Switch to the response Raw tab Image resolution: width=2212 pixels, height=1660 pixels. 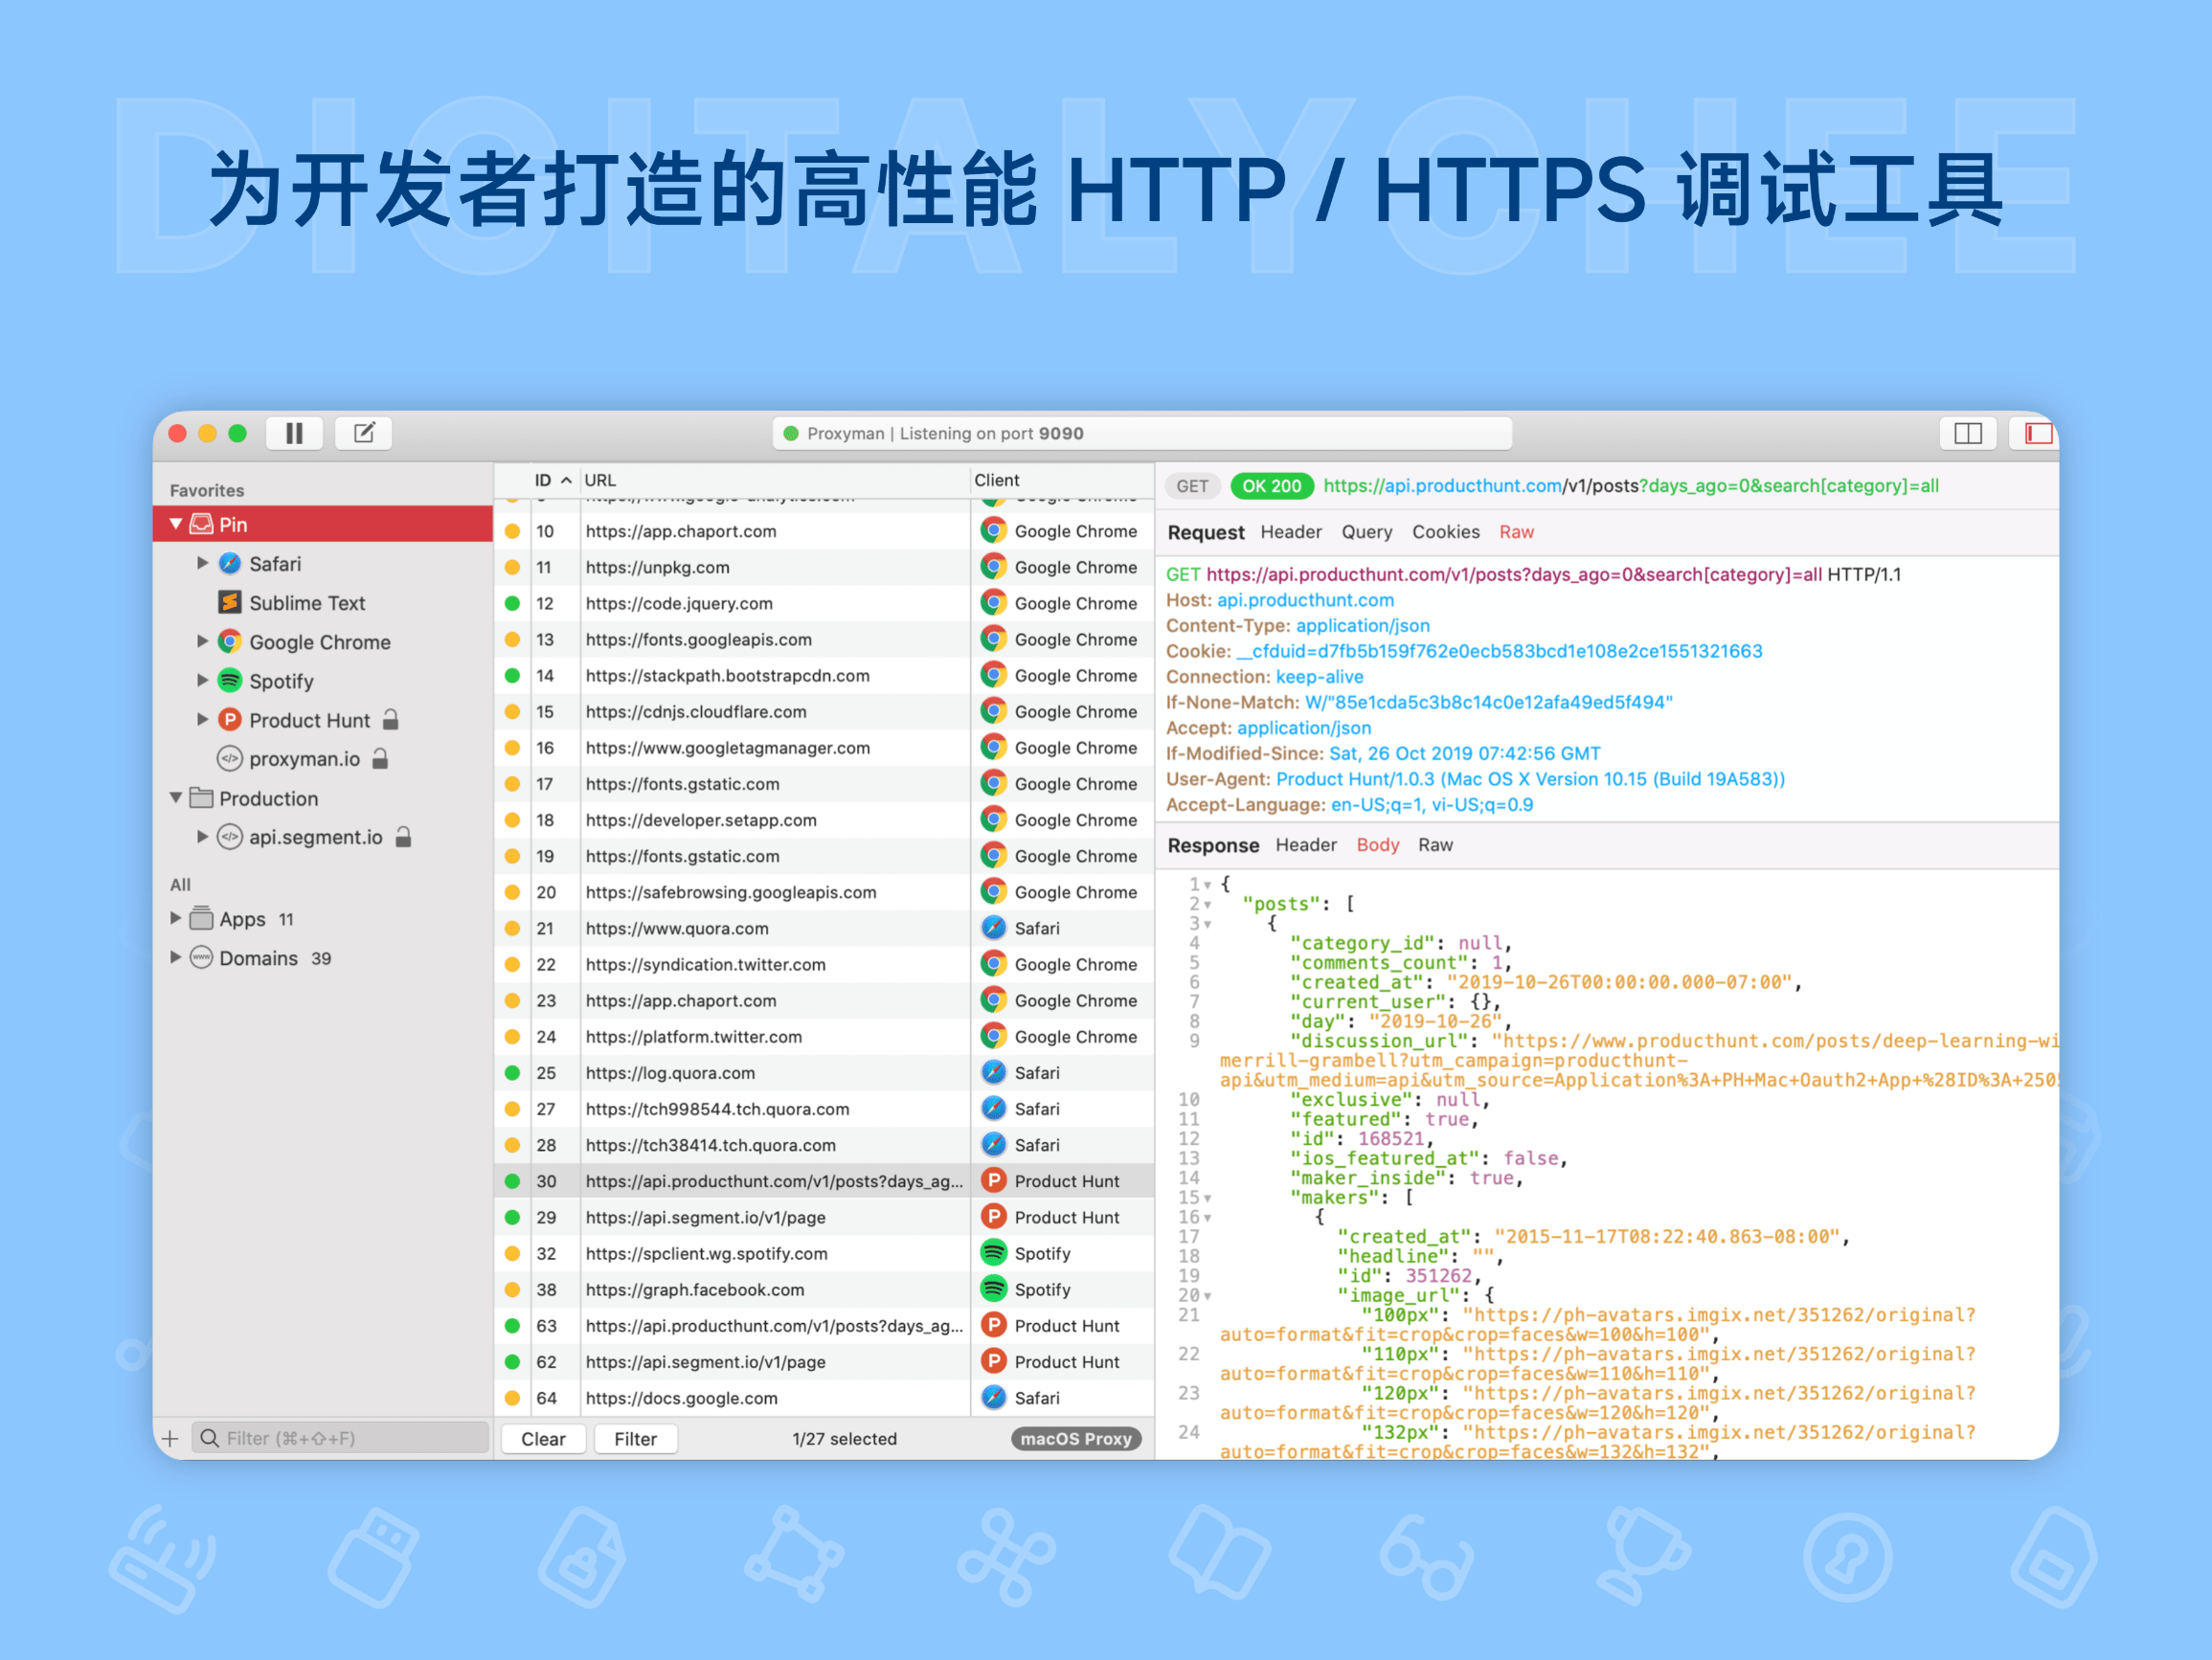1435,845
